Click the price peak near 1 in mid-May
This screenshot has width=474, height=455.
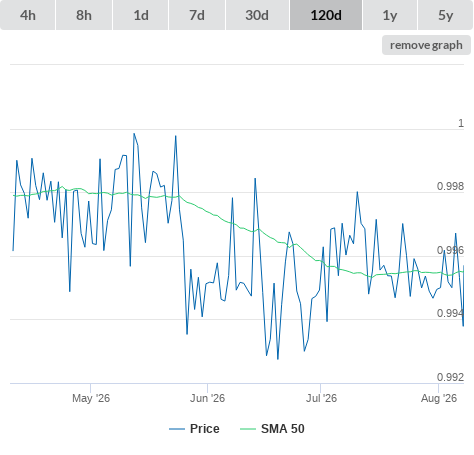(x=134, y=134)
